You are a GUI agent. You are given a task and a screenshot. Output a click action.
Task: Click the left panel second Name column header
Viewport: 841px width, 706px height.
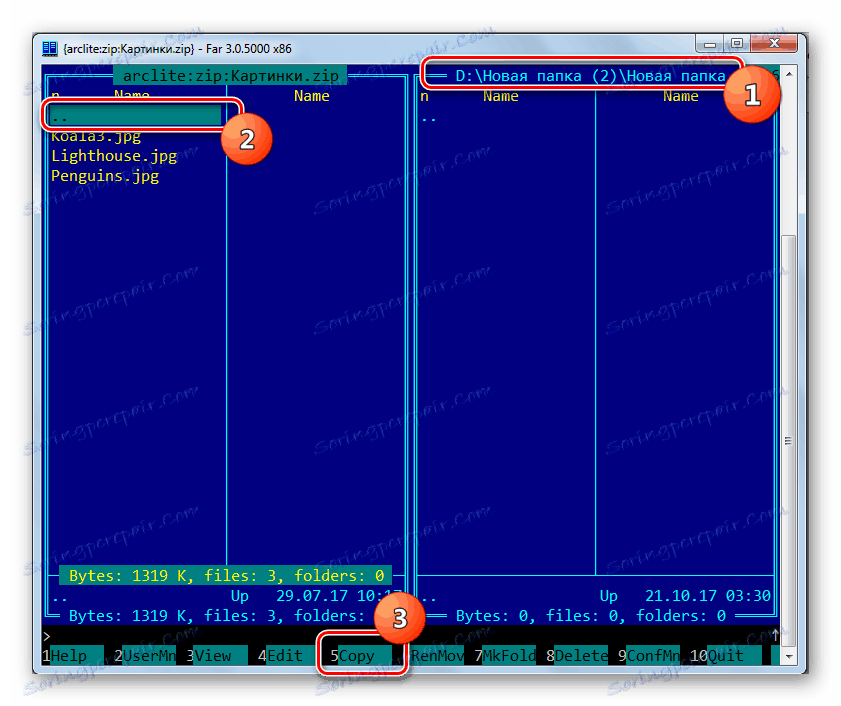[x=312, y=96]
